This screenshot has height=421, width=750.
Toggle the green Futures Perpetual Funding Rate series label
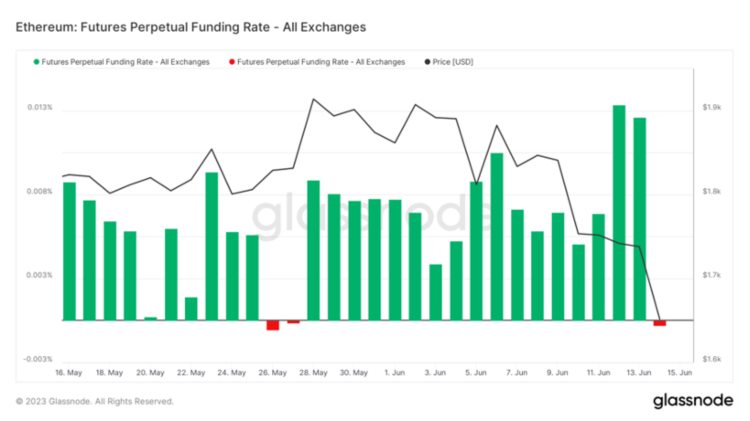pyautogui.click(x=126, y=62)
